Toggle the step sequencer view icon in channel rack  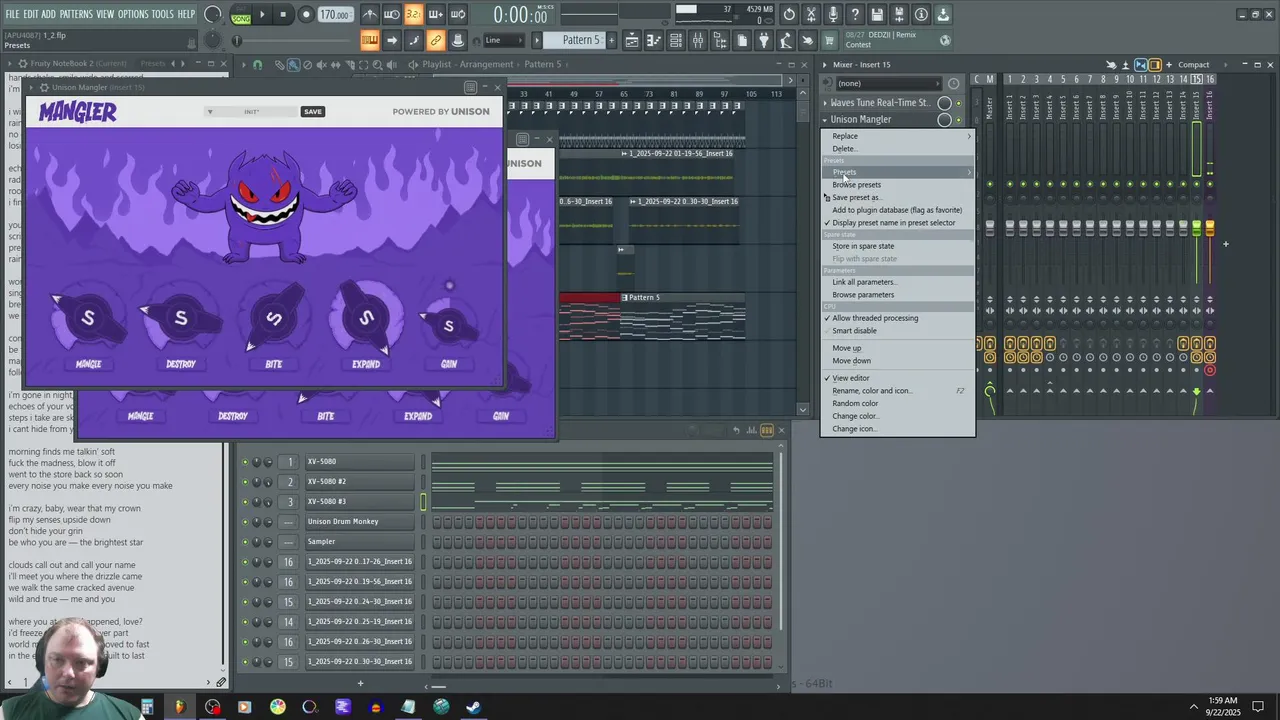pos(767,430)
